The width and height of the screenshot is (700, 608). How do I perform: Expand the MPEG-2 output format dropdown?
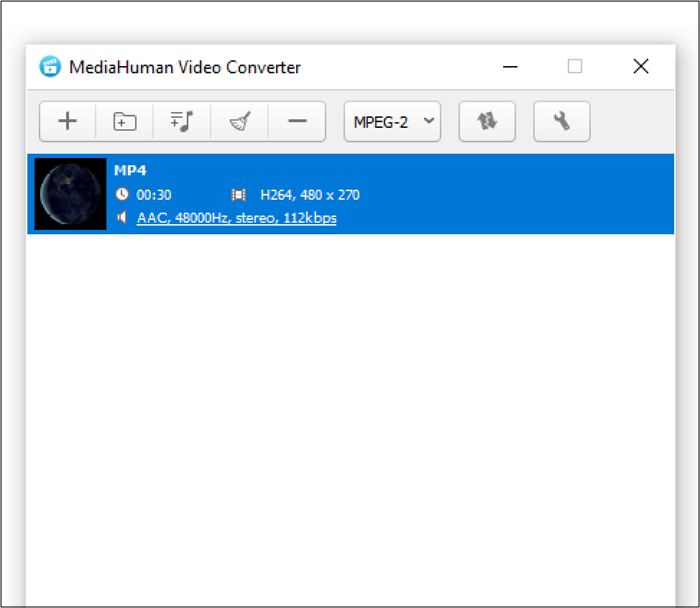[392, 122]
